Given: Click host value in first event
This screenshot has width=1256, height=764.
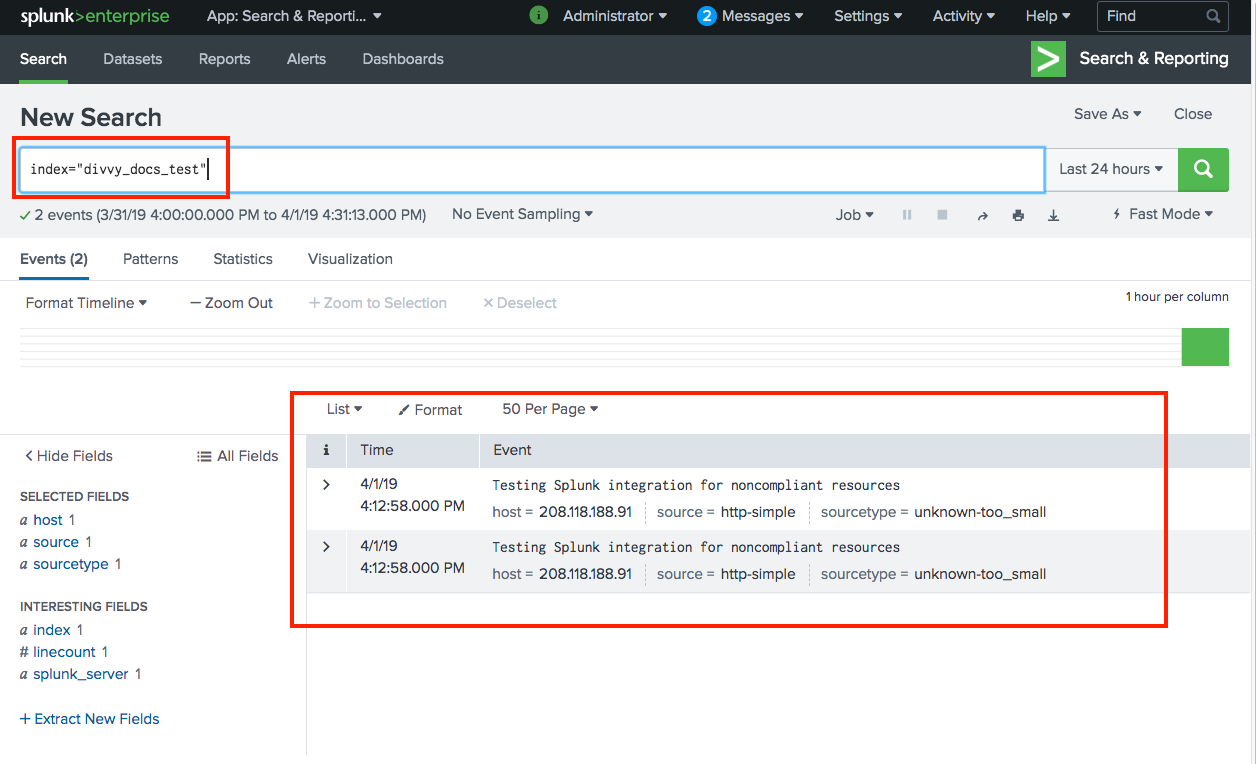Looking at the screenshot, I should click(585, 512).
